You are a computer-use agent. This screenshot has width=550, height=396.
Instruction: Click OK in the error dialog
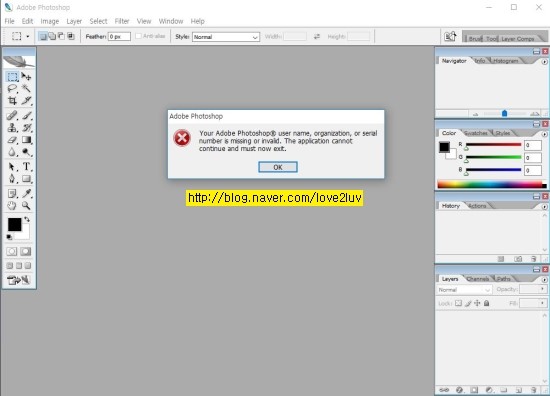click(x=278, y=167)
